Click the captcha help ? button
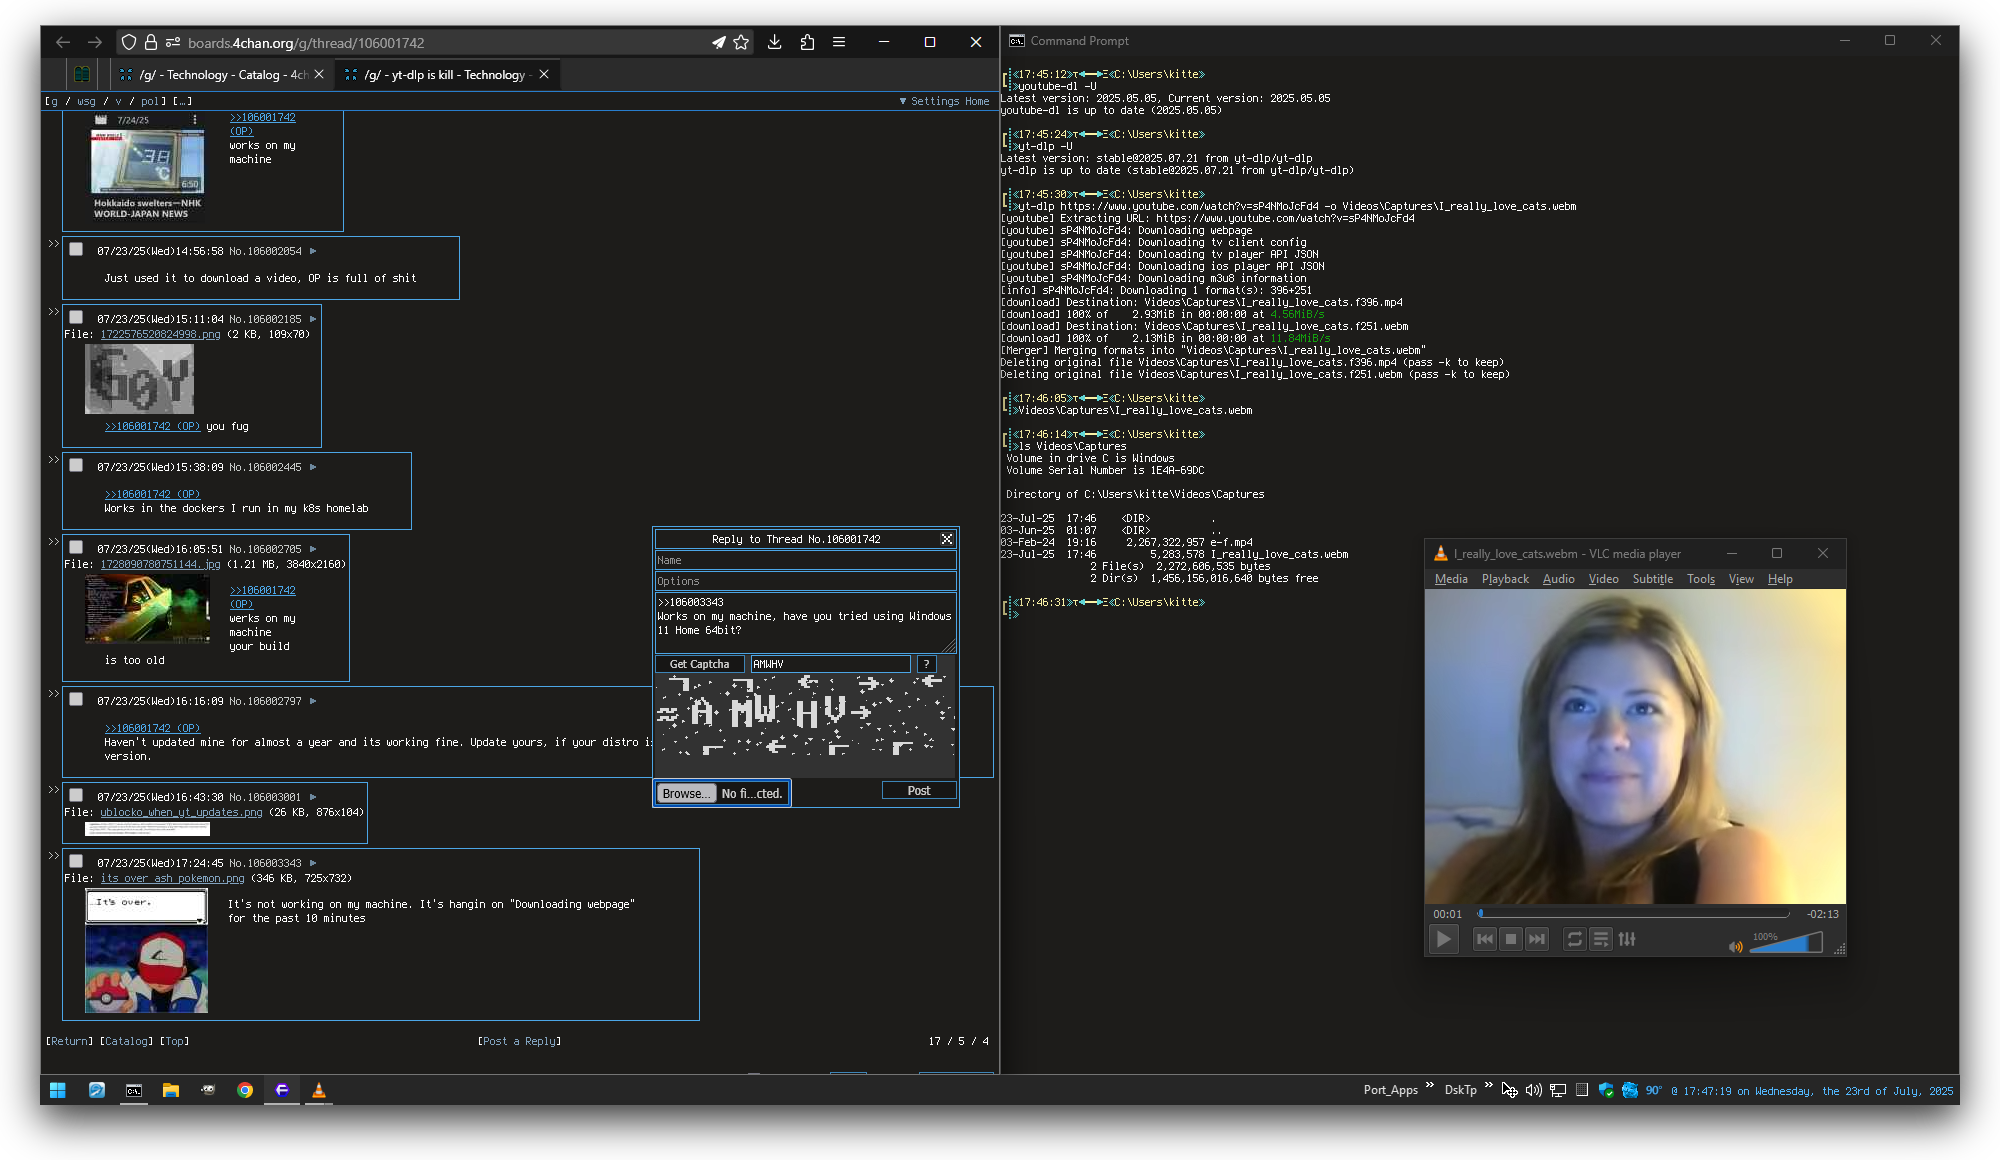Viewport: 2000px width, 1160px height. point(926,664)
